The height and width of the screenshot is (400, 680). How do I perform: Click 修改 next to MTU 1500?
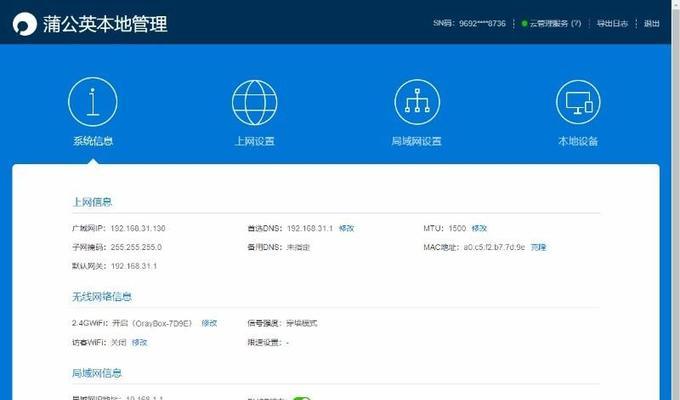[x=479, y=228]
